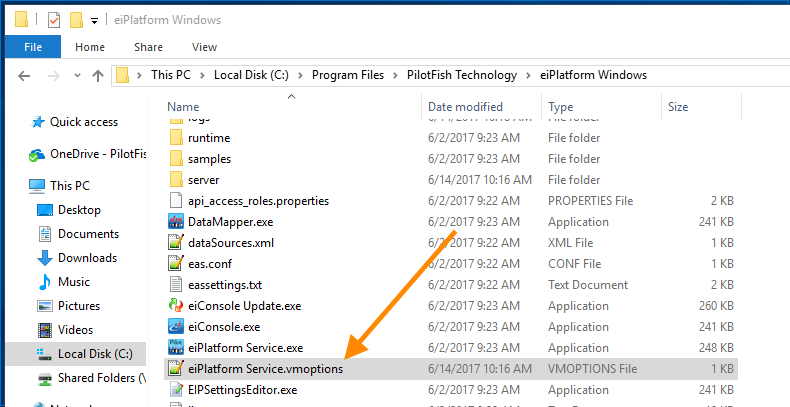
Task: Click PilotFish Technology in the address path
Action: pyautogui.click(x=462, y=75)
